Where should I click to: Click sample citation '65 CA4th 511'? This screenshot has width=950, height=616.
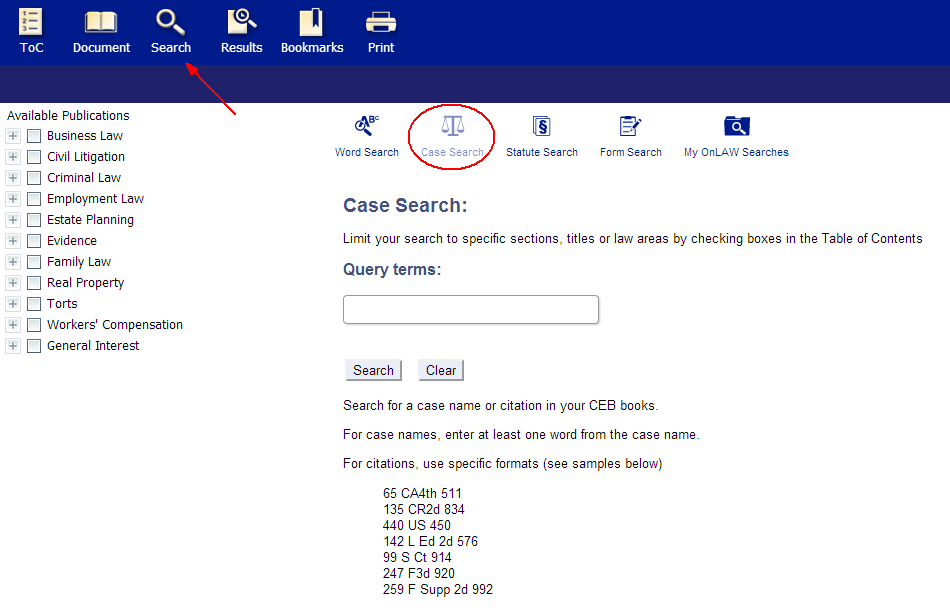tap(422, 493)
